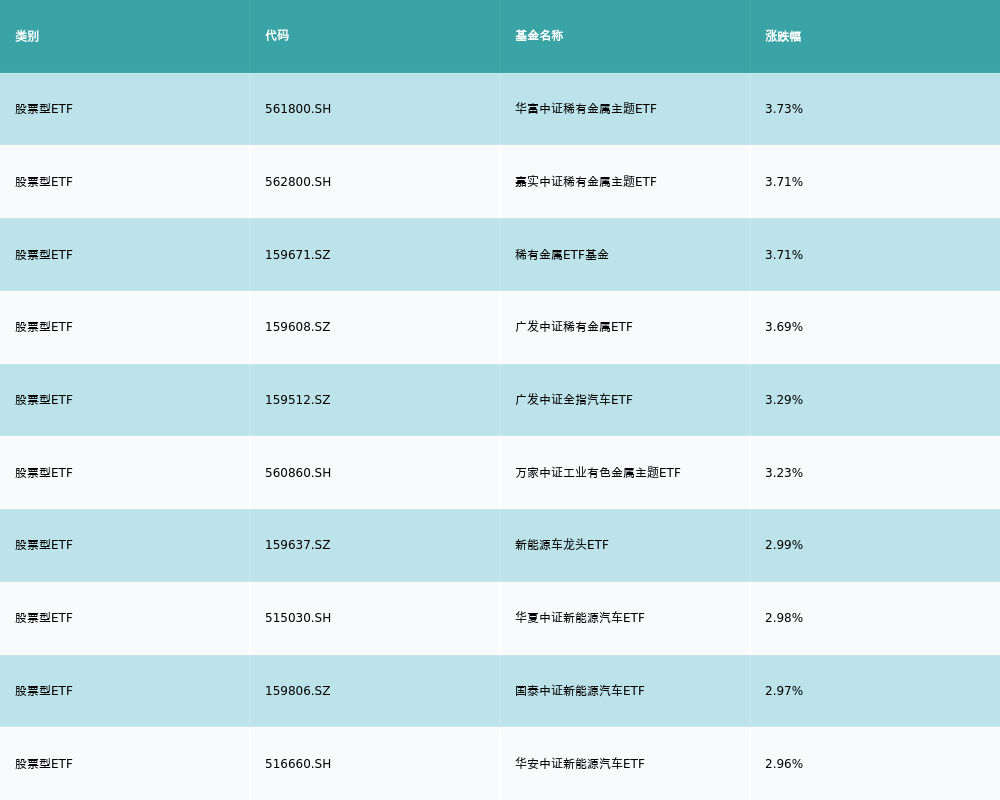Click 股票型ETF in the 159512.SZ row
Screen dimensions: 1000x800
tap(44, 400)
